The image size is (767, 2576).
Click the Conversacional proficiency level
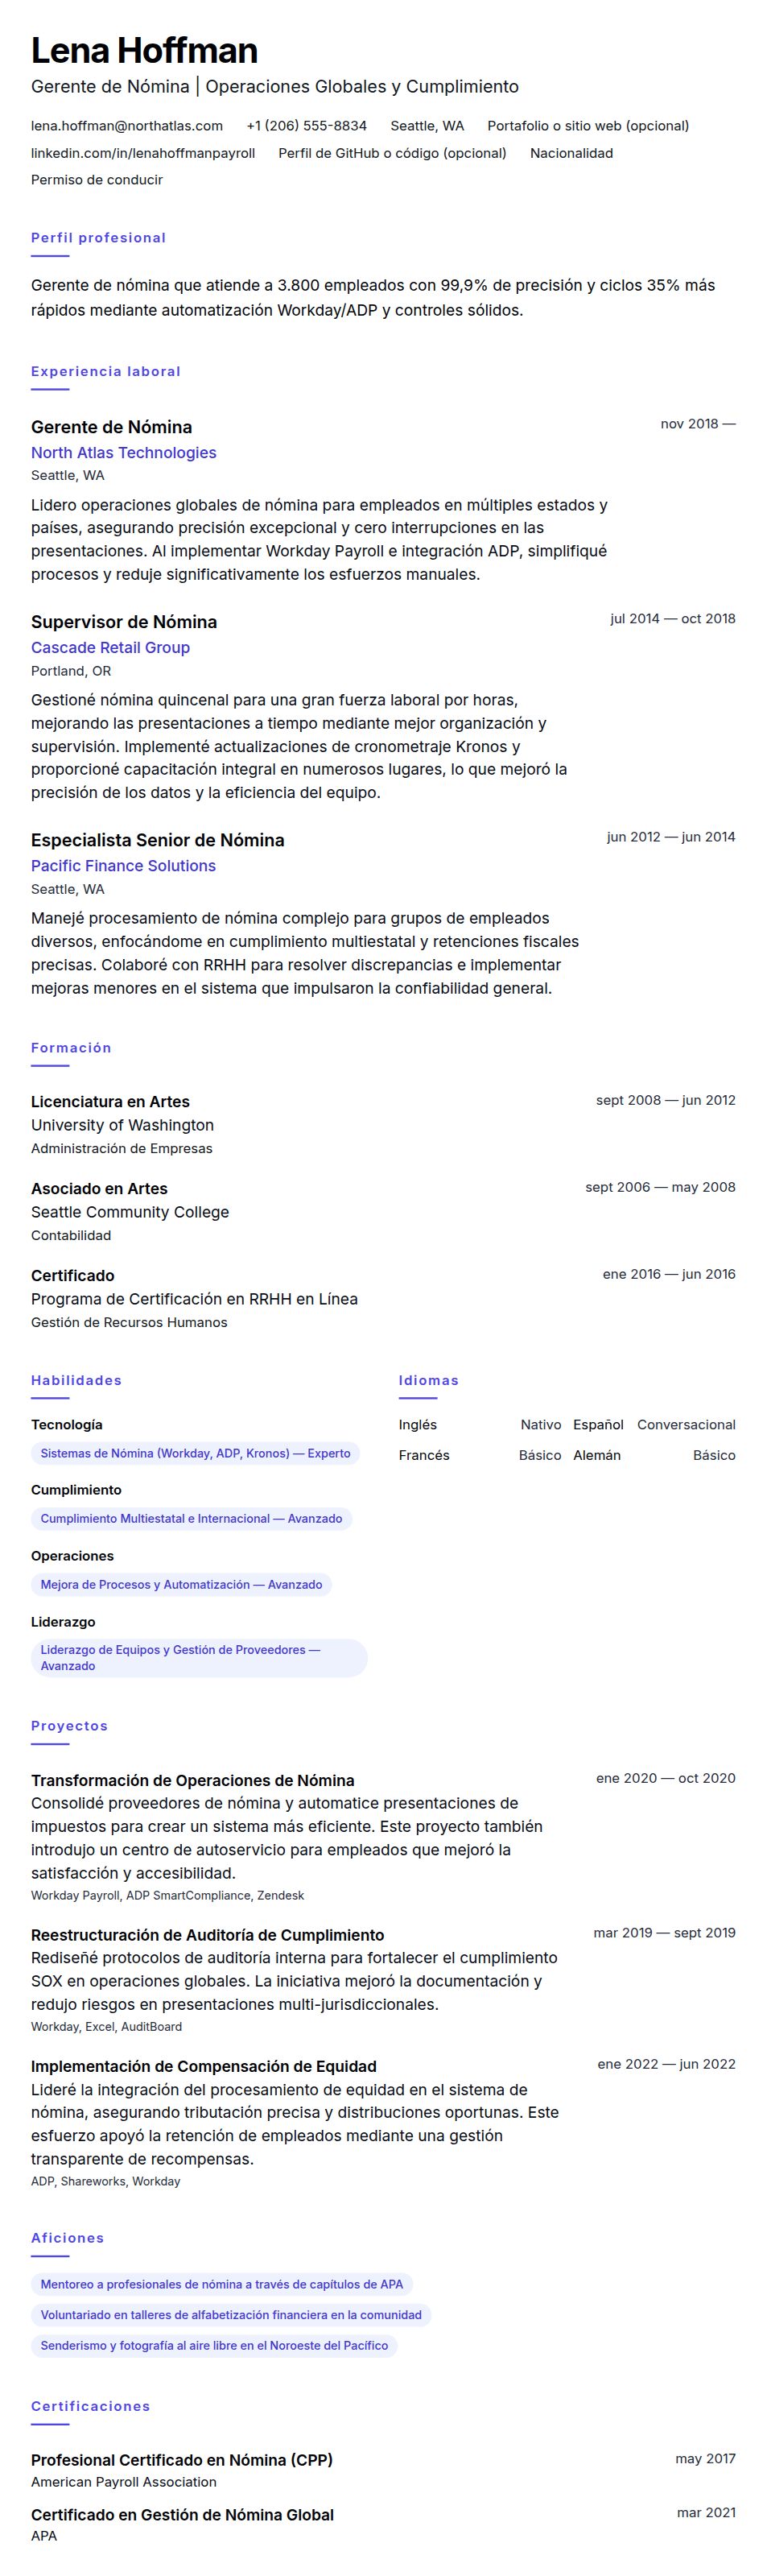point(686,1425)
